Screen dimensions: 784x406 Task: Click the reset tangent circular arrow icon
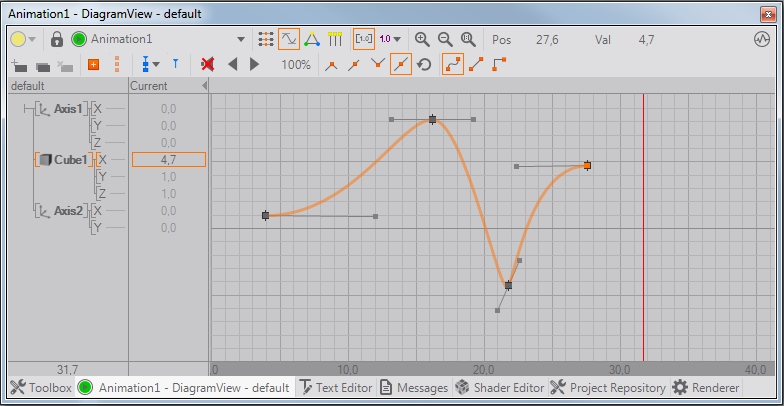tap(424, 64)
